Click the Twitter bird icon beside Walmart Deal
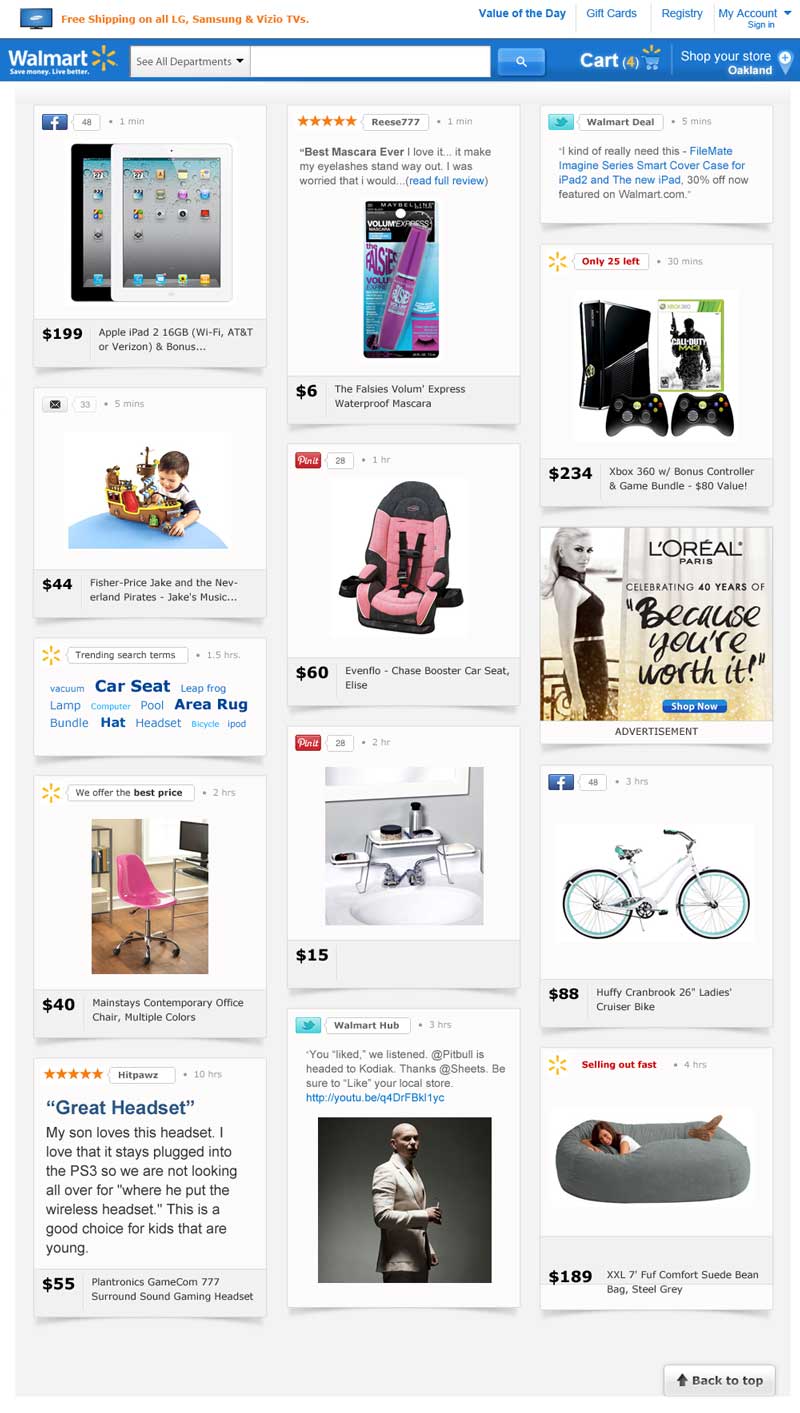The image size is (800, 1413). [561, 122]
